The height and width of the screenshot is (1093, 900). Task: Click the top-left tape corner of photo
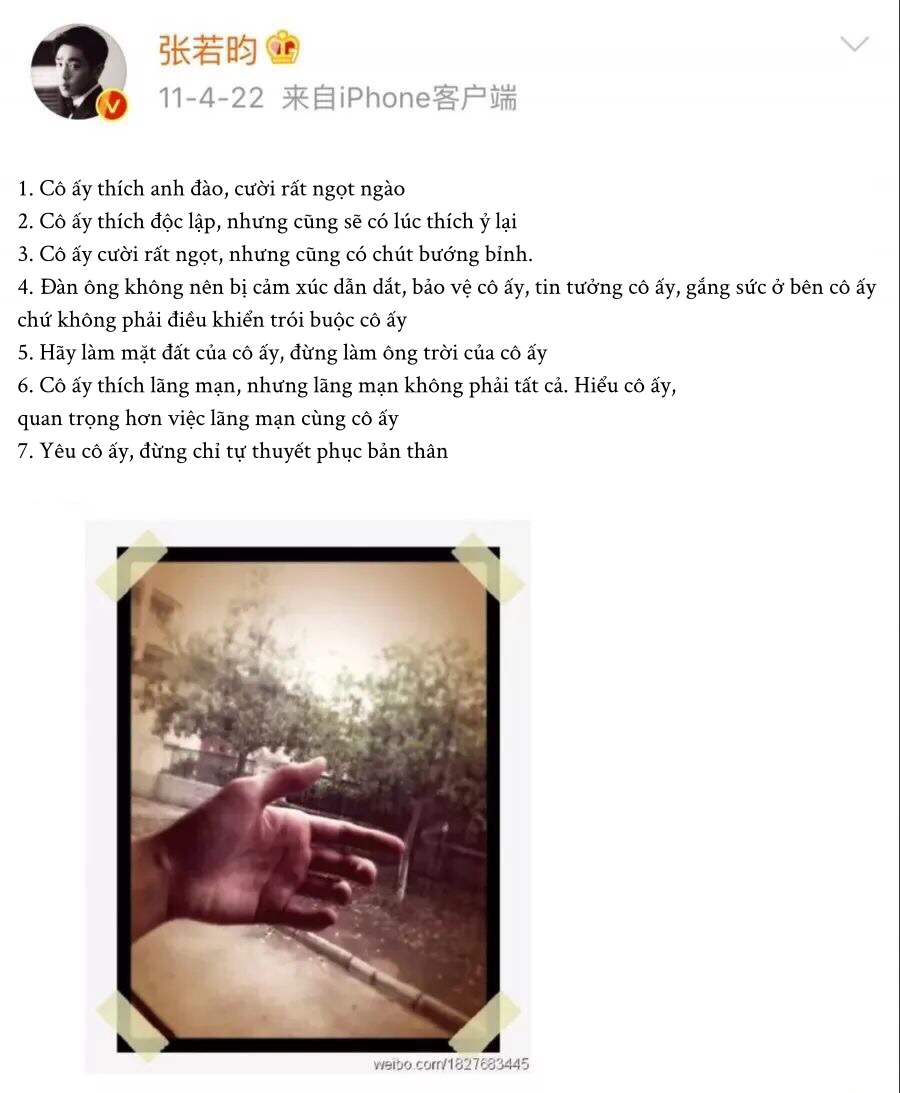coord(131,565)
